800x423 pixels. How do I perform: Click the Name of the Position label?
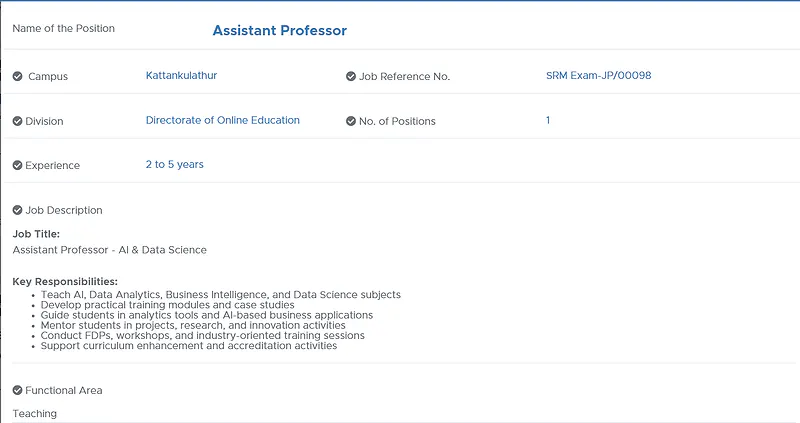pos(63,29)
